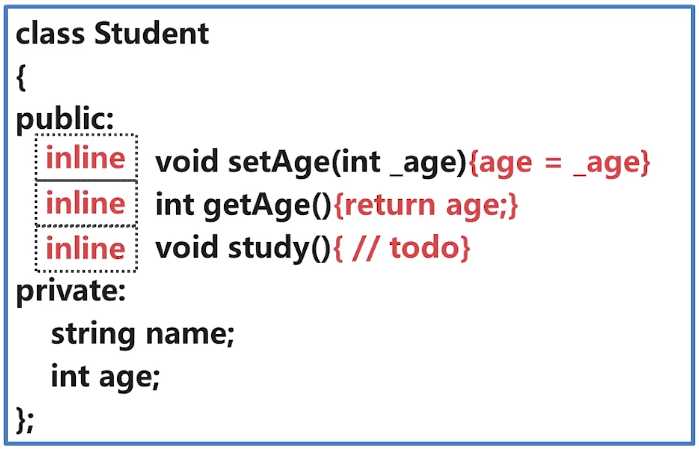The image size is (699, 449).
Task: Click the closing '};' line
Action: coord(25,419)
